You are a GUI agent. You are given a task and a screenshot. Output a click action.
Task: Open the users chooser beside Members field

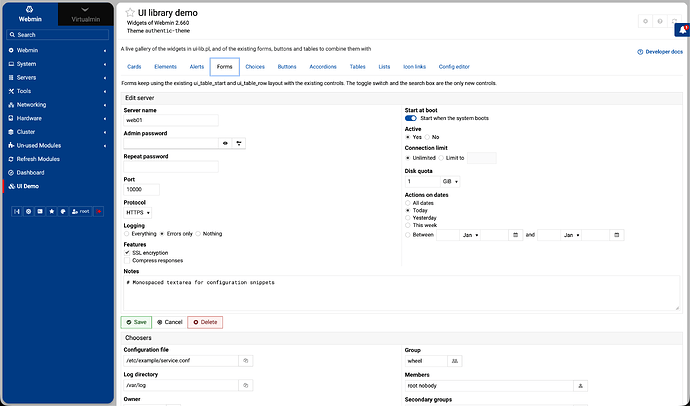(580, 386)
